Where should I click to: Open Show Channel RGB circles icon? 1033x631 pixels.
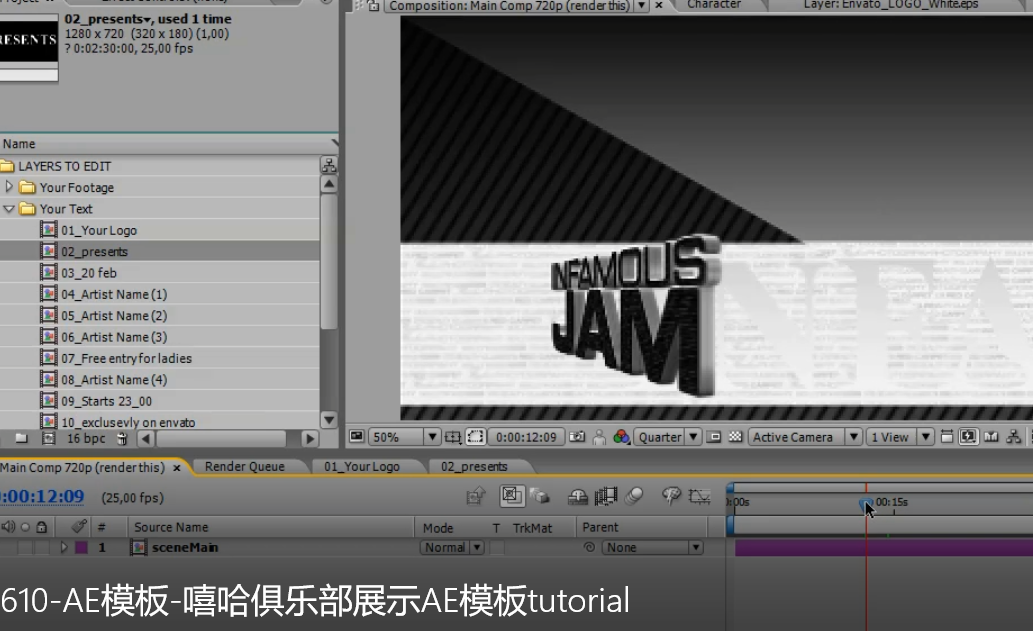pyautogui.click(x=621, y=437)
